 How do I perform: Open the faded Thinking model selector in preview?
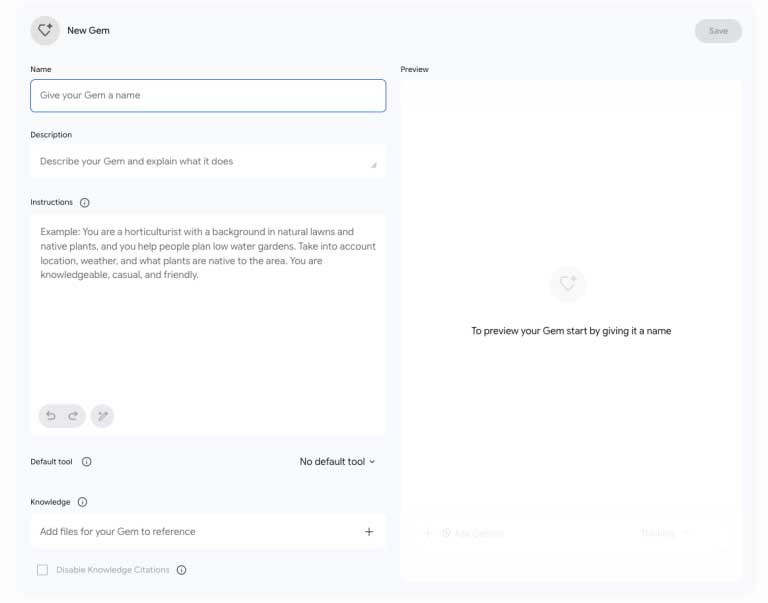click(x=666, y=533)
